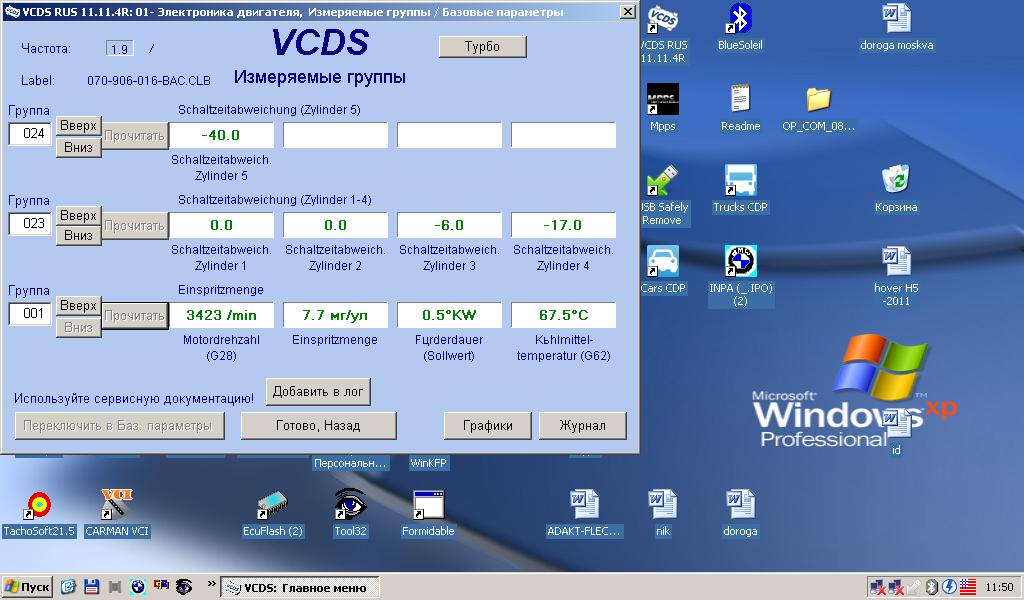
Task: Open the ADAKT-FLEC Word document
Action: pos(584,513)
